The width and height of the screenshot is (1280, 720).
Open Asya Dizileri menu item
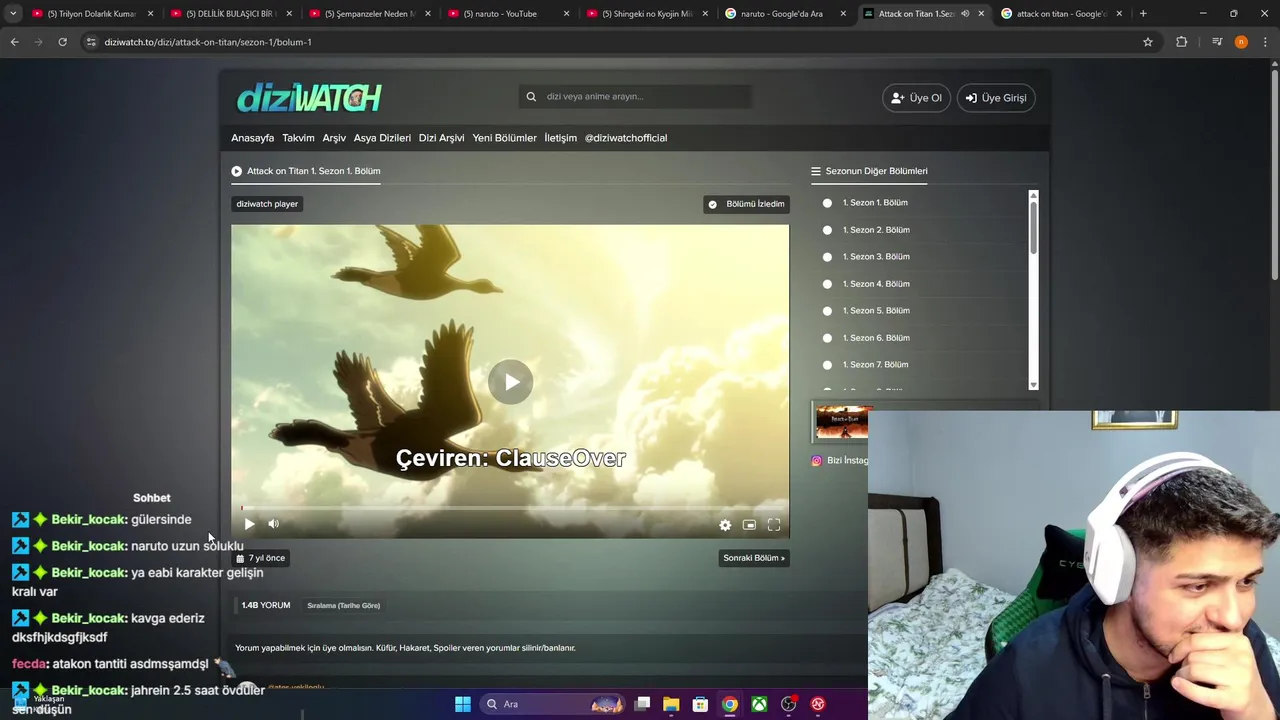382,138
